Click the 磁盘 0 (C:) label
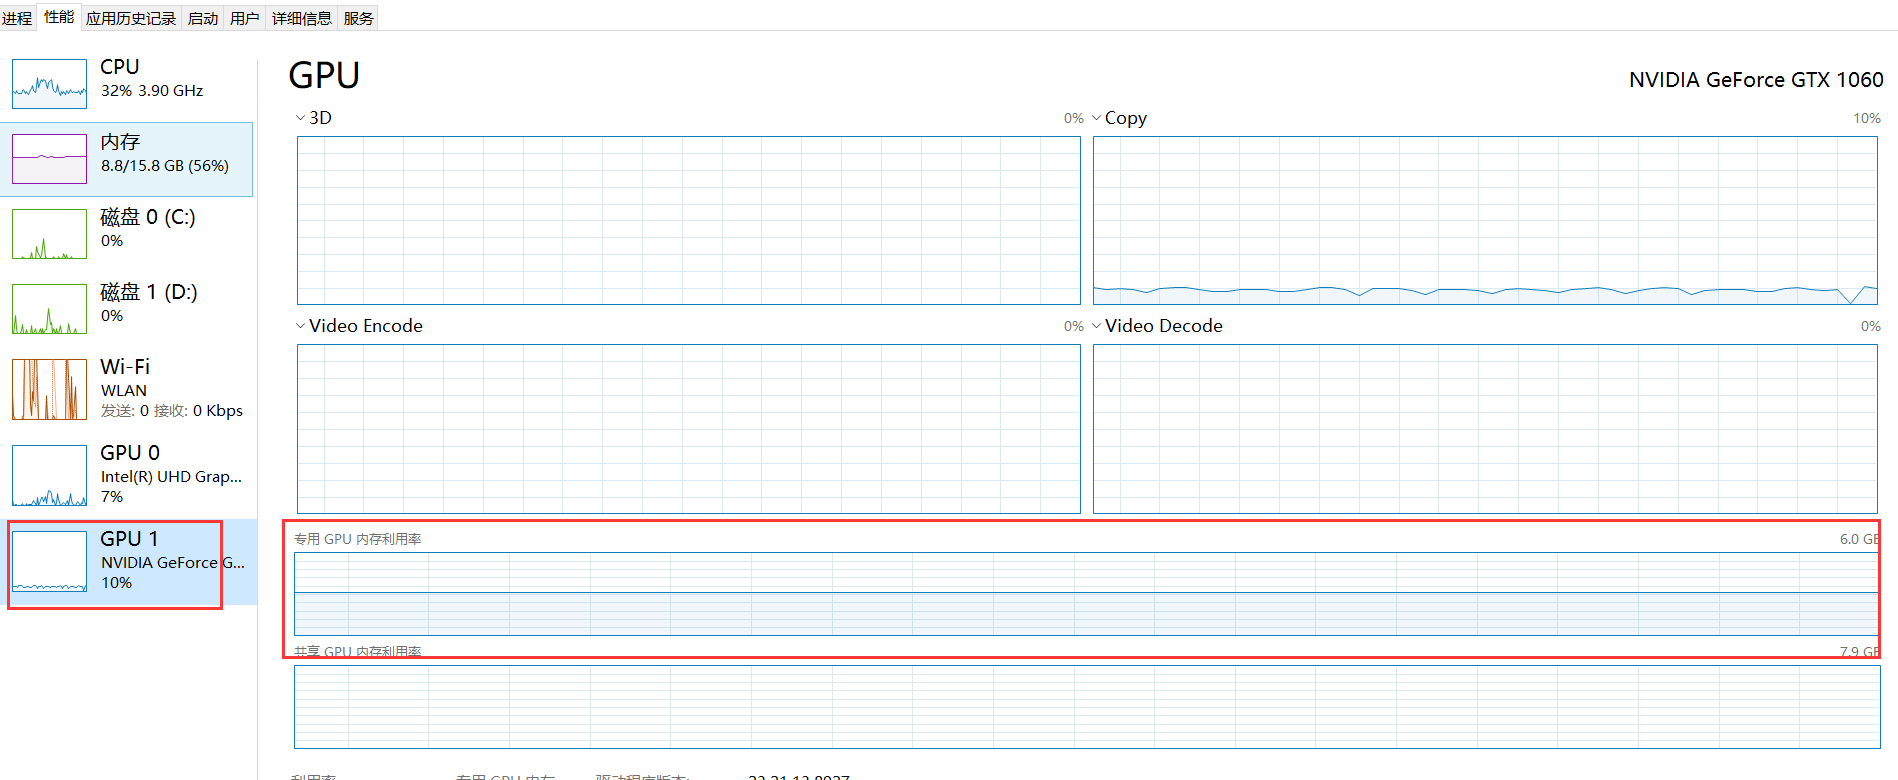1898x780 pixels. 148,217
